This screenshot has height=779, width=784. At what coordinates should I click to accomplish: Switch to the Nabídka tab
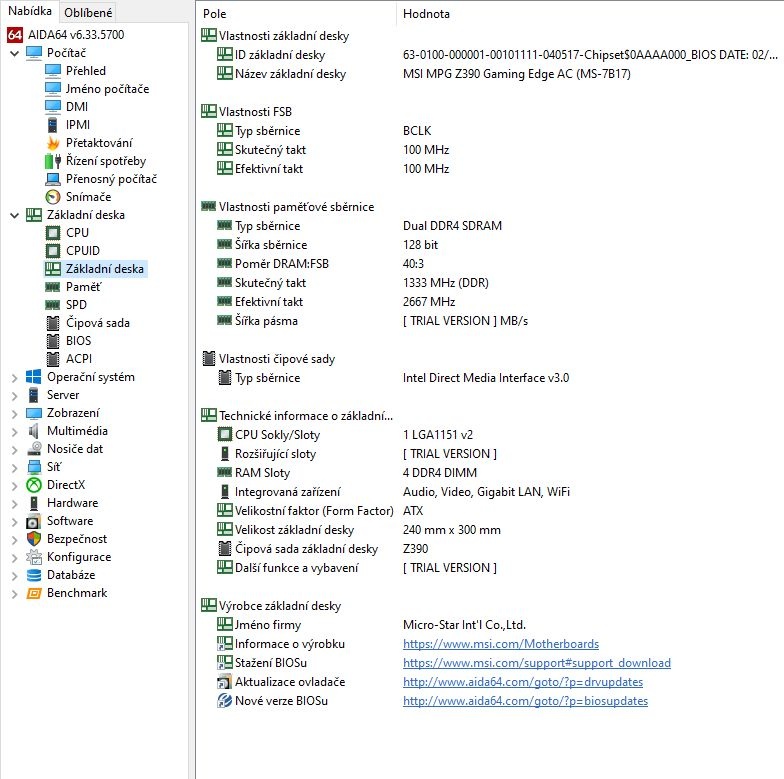[x=29, y=11]
